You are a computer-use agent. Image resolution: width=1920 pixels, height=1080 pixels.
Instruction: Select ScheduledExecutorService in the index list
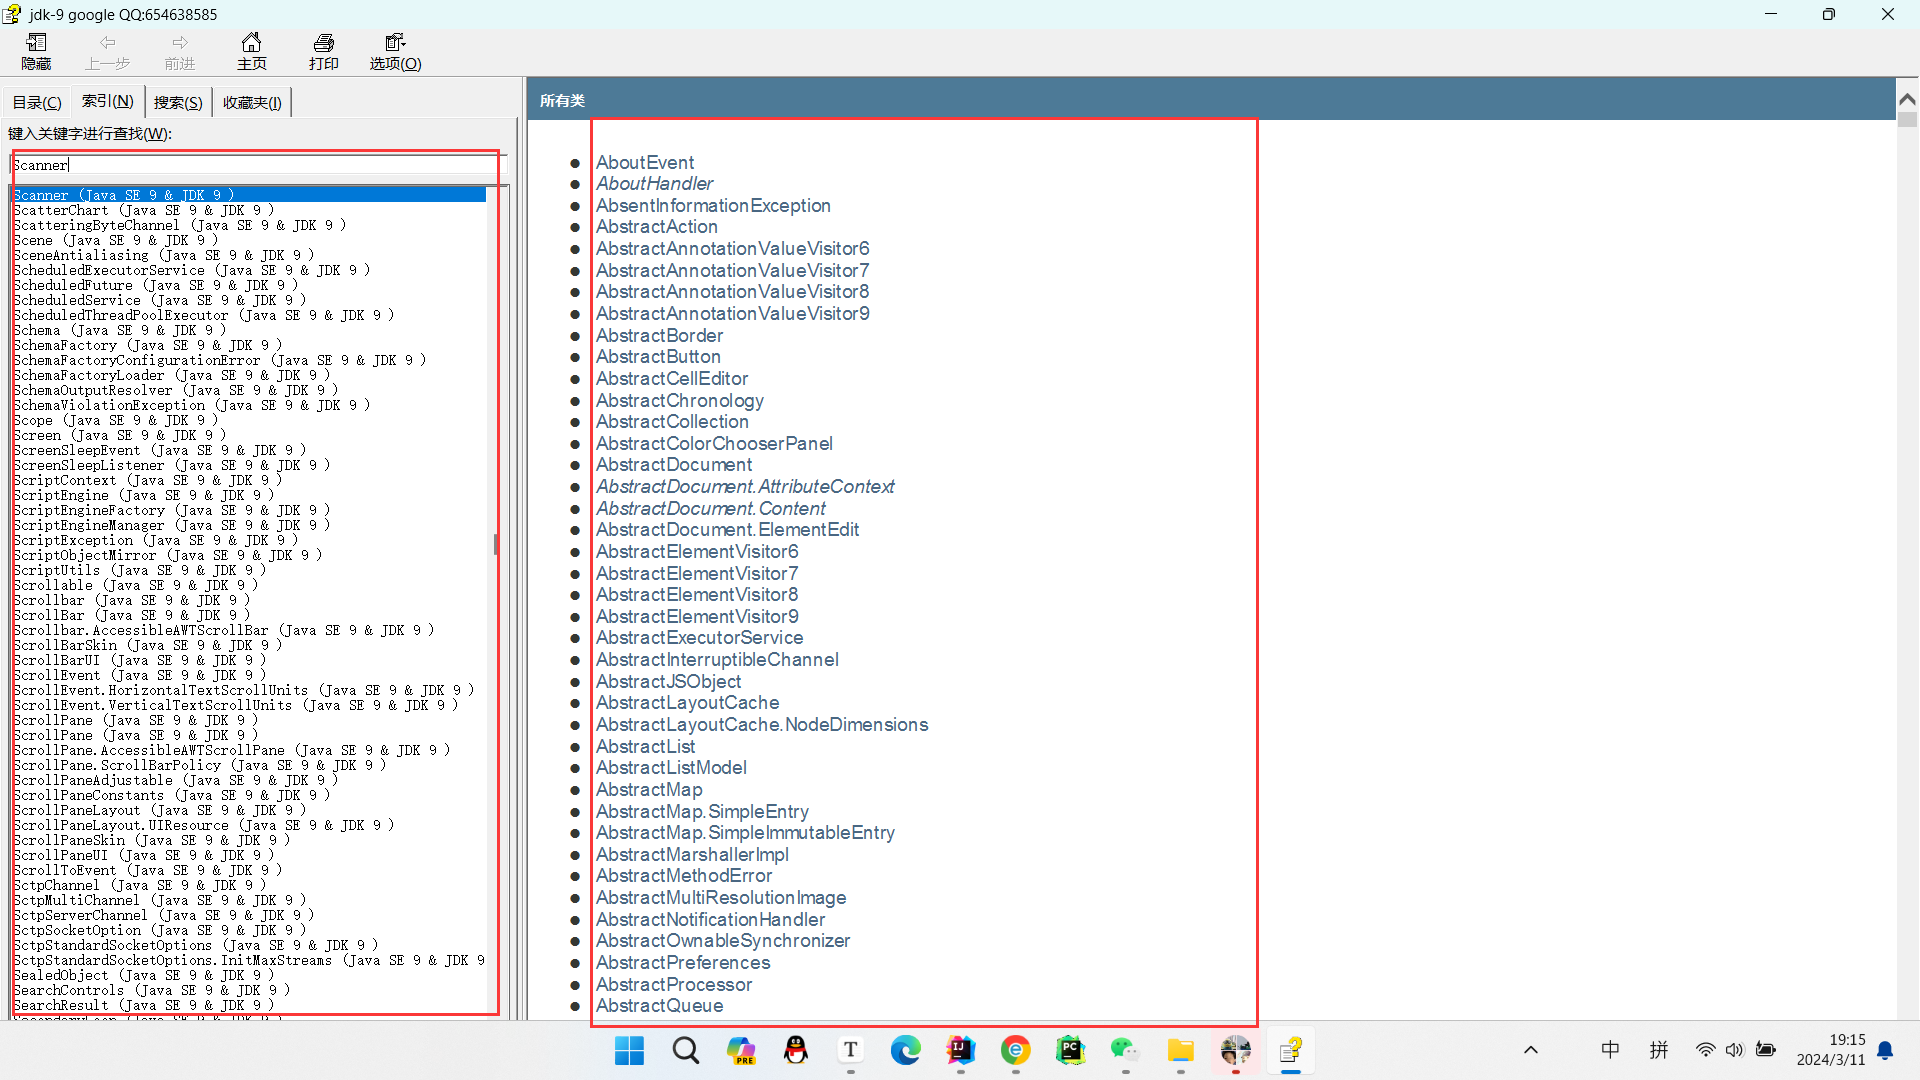[x=191, y=270]
